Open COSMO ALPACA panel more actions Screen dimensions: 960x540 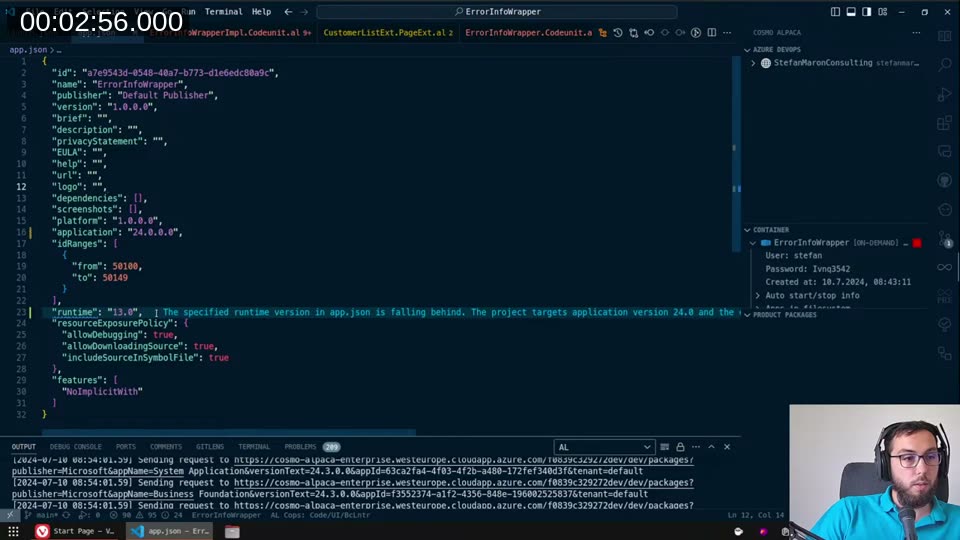pos(916,32)
